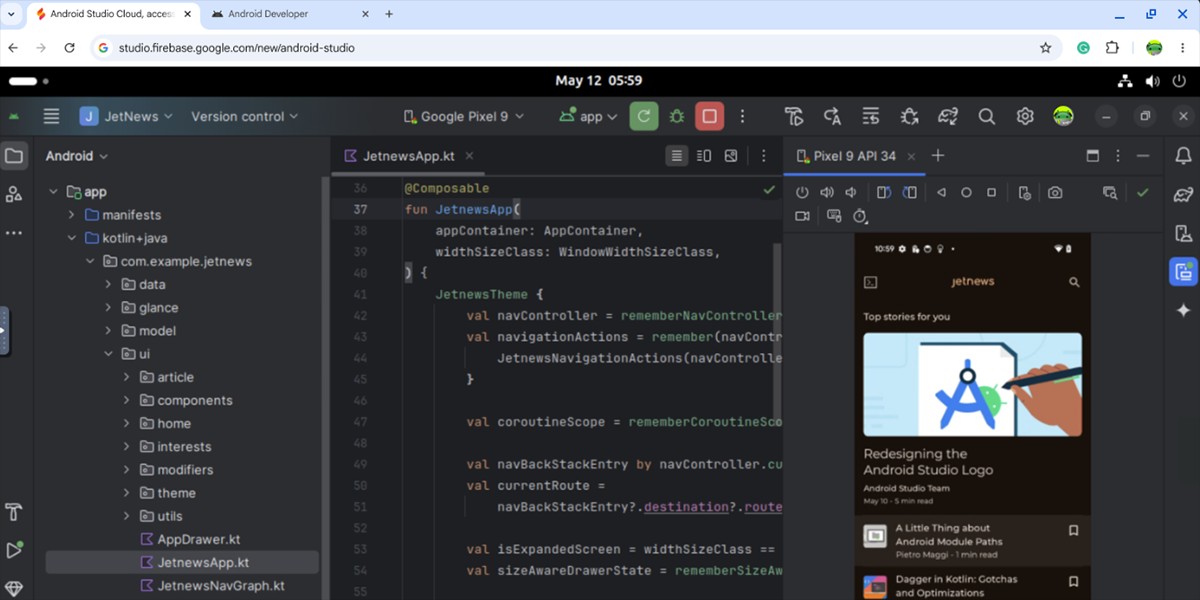Expand the article package
Viewport: 1200px width, 600px height.
coord(126,377)
